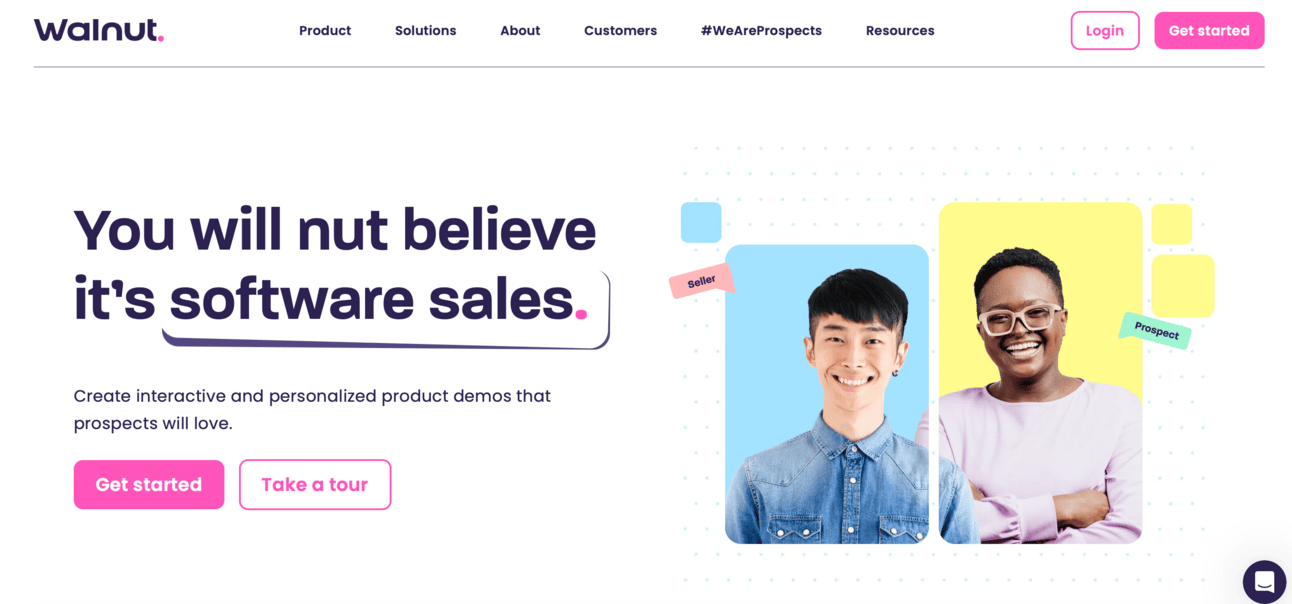Select the prospect photo on yellow background

click(1040, 373)
